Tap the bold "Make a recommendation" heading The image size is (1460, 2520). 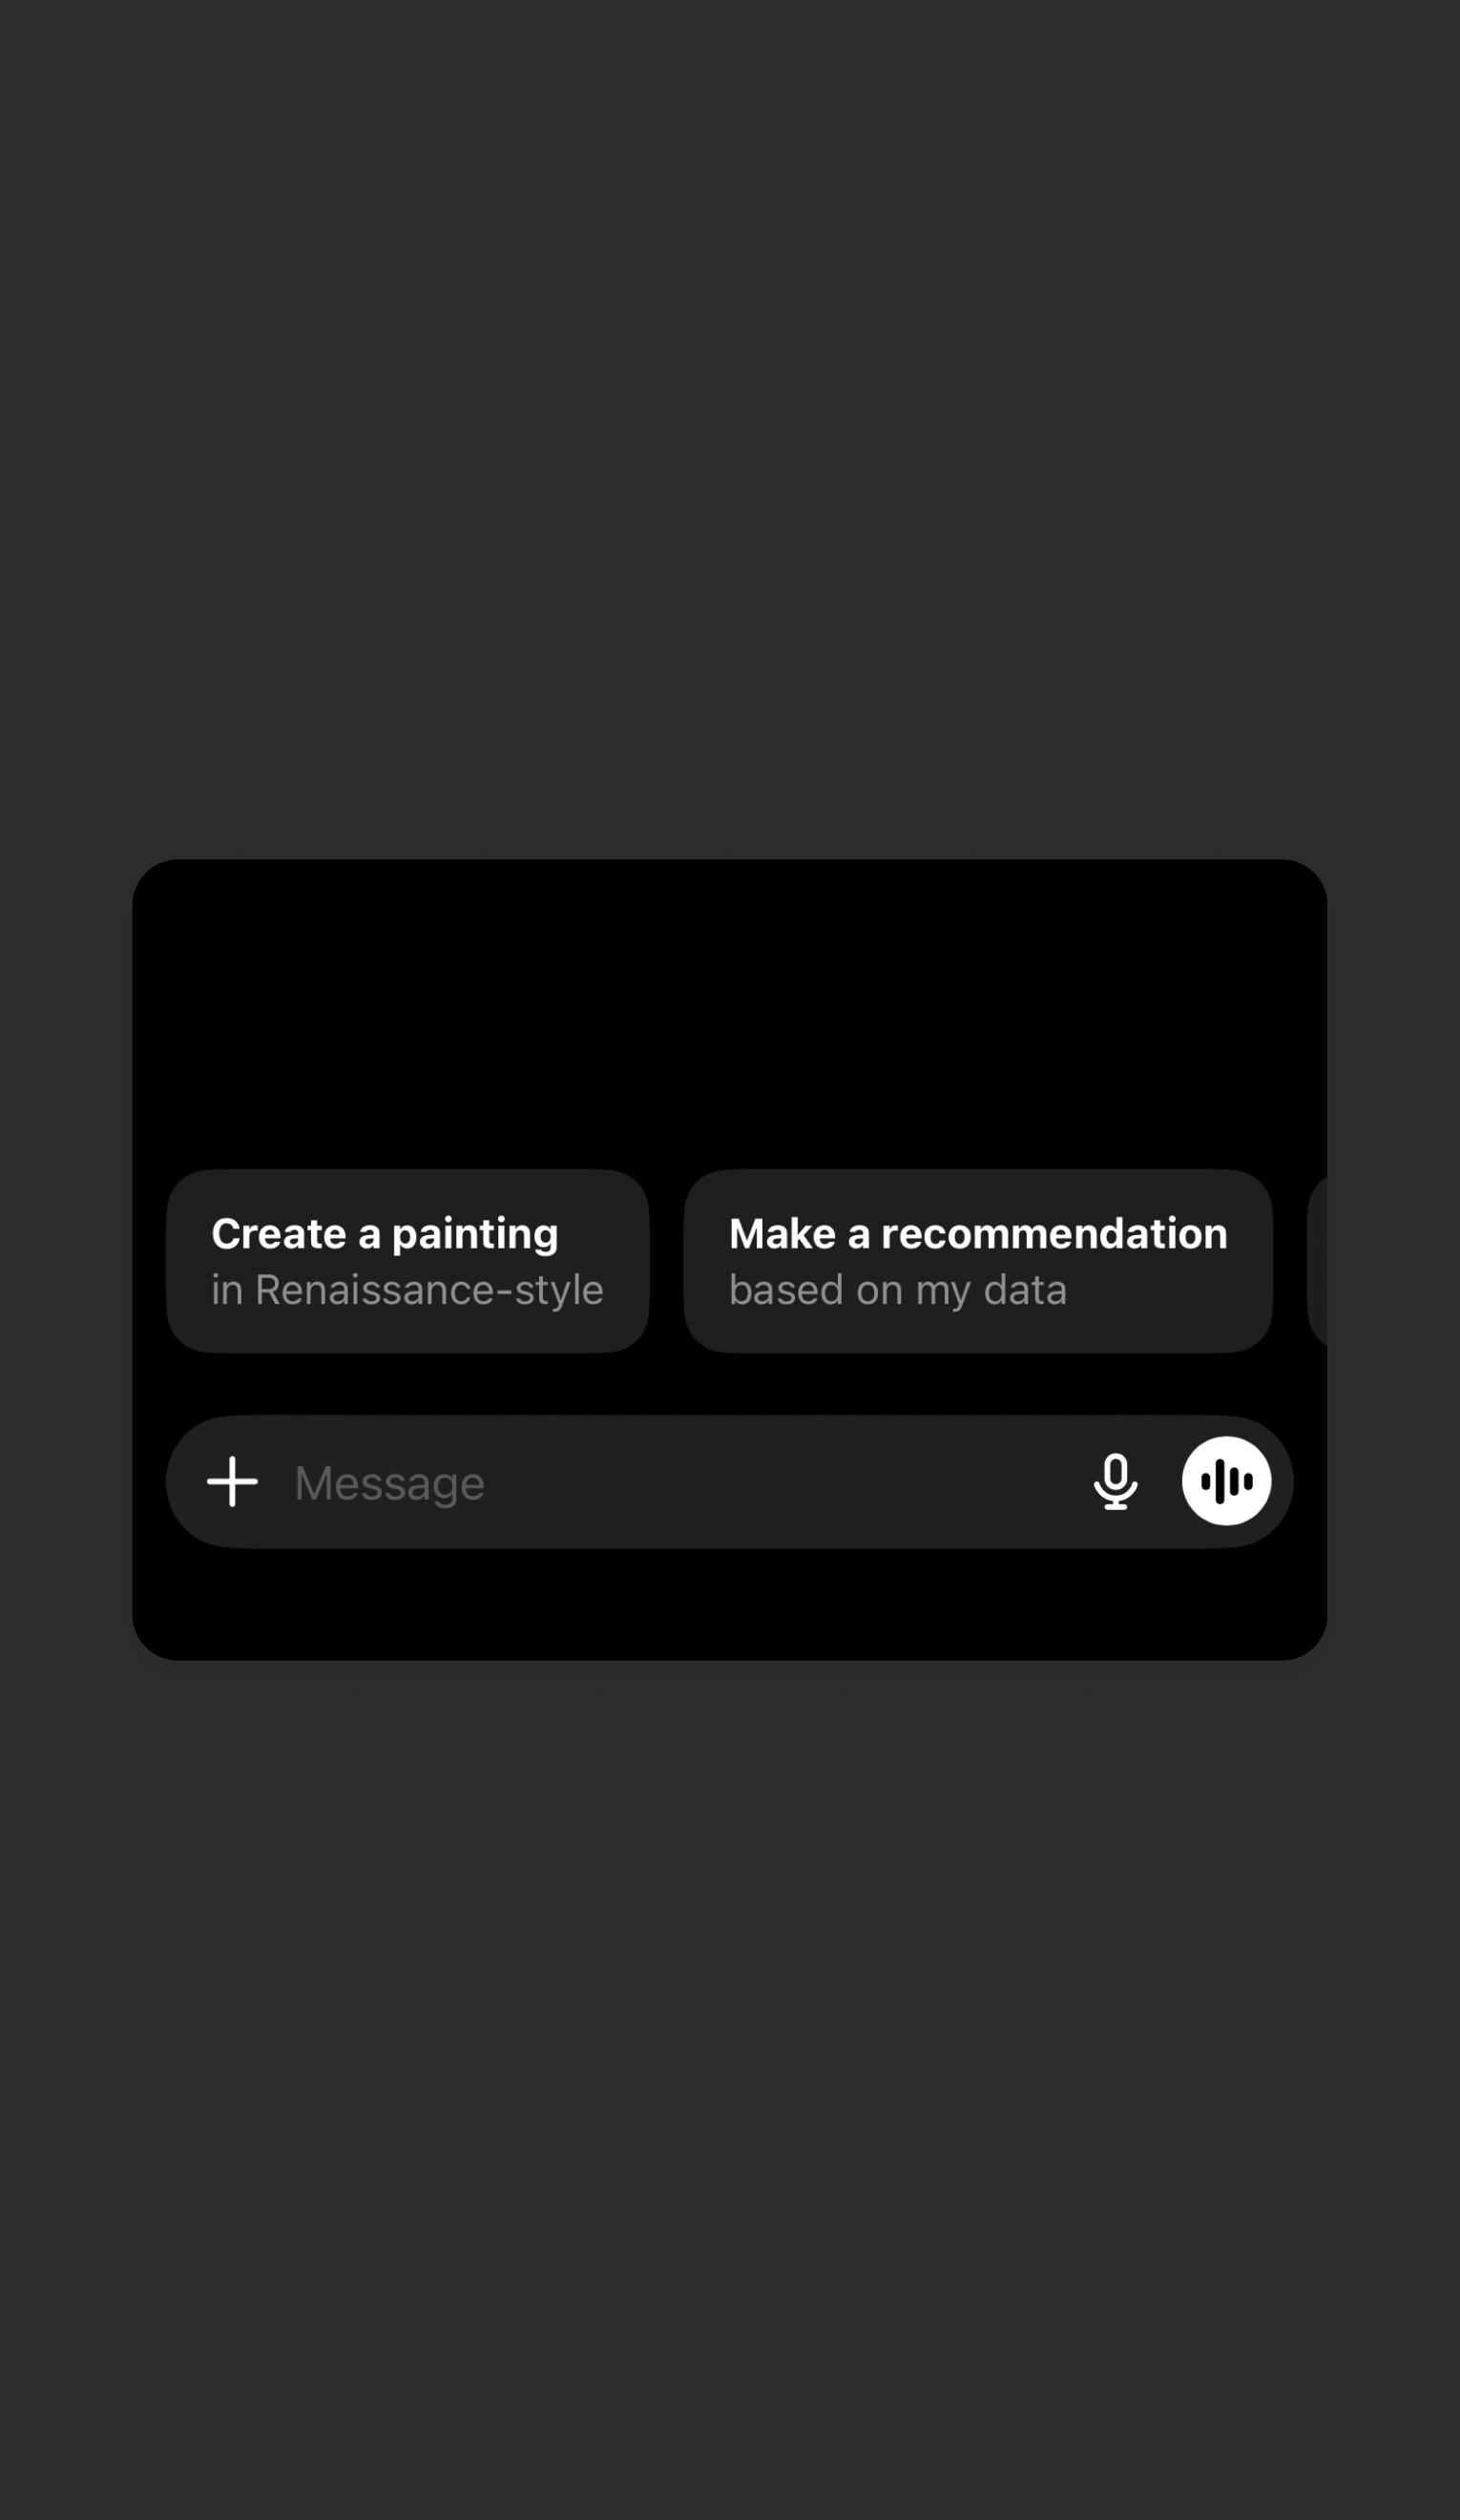(978, 1233)
